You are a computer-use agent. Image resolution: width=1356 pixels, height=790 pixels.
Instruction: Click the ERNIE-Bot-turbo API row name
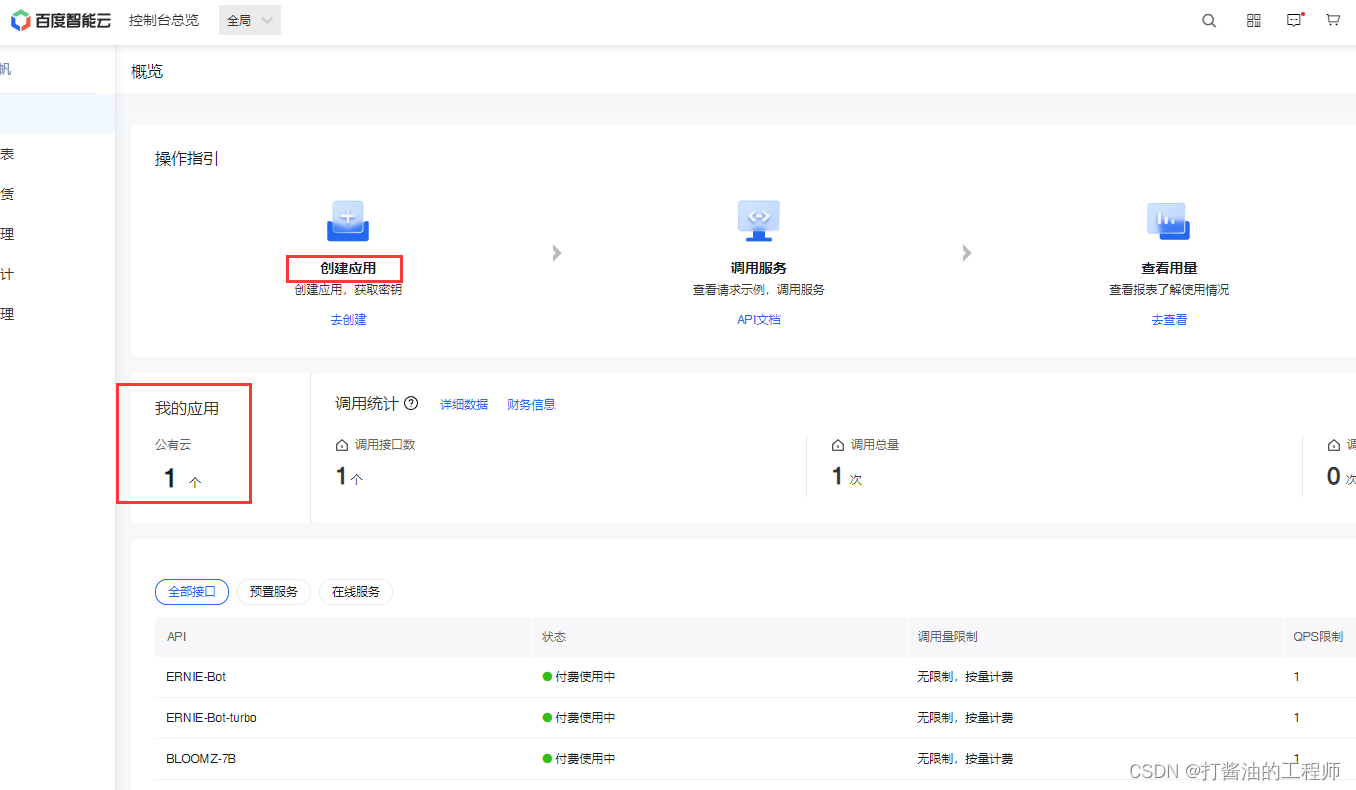[x=211, y=718]
